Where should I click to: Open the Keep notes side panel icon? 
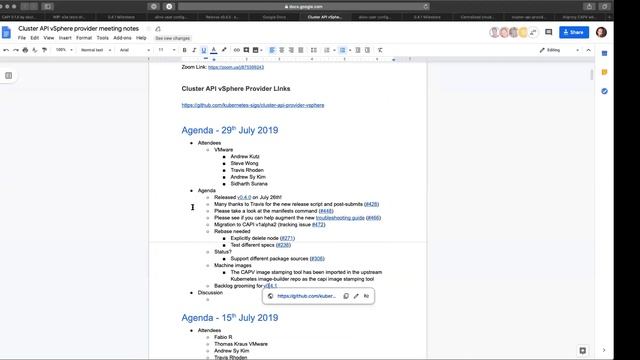(604, 72)
